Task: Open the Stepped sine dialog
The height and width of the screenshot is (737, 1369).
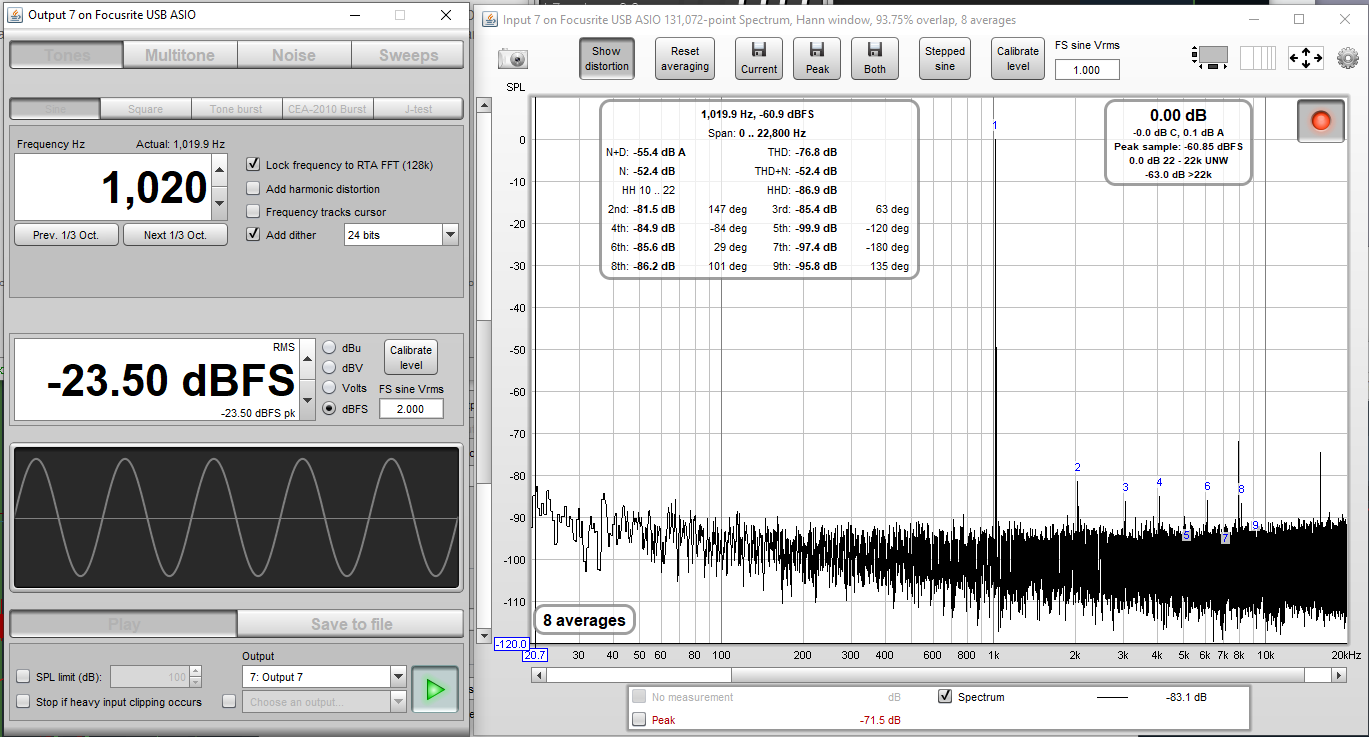Action: (945, 59)
